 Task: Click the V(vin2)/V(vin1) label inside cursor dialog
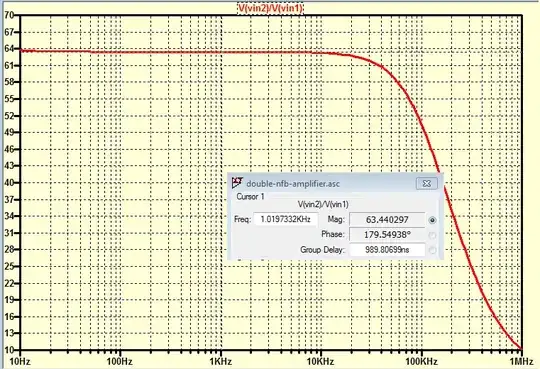pos(323,205)
